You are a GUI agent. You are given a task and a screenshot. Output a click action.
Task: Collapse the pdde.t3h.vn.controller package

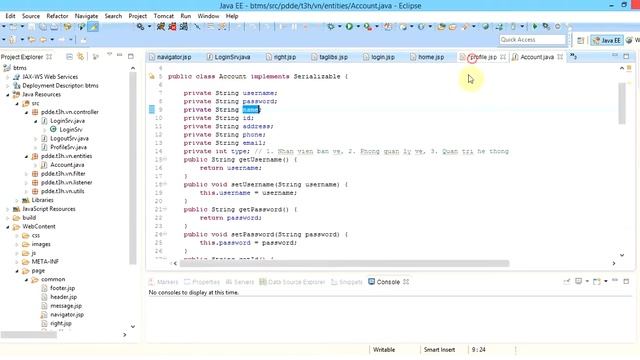coord(27,112)
